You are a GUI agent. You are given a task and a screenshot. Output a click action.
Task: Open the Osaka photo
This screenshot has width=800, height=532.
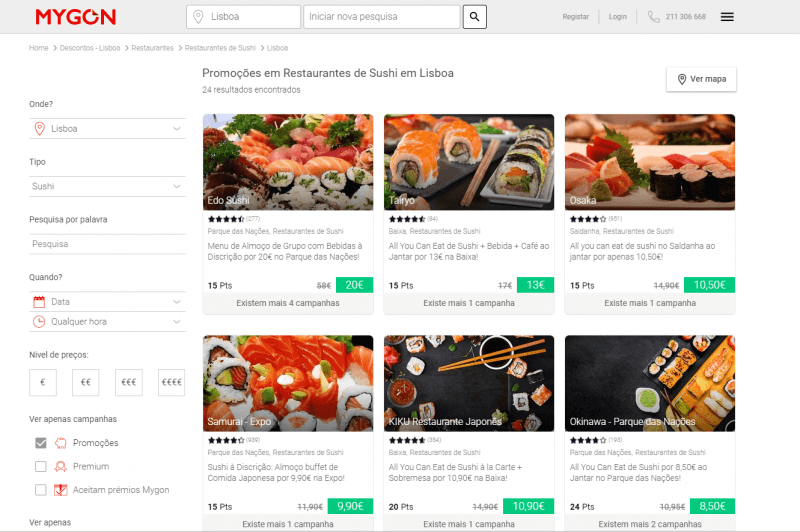(650, 162)
